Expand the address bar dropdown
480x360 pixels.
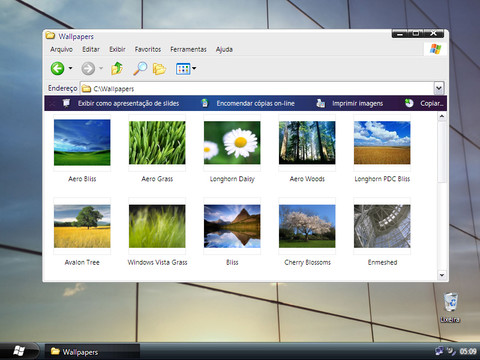[x=439, y=88]
